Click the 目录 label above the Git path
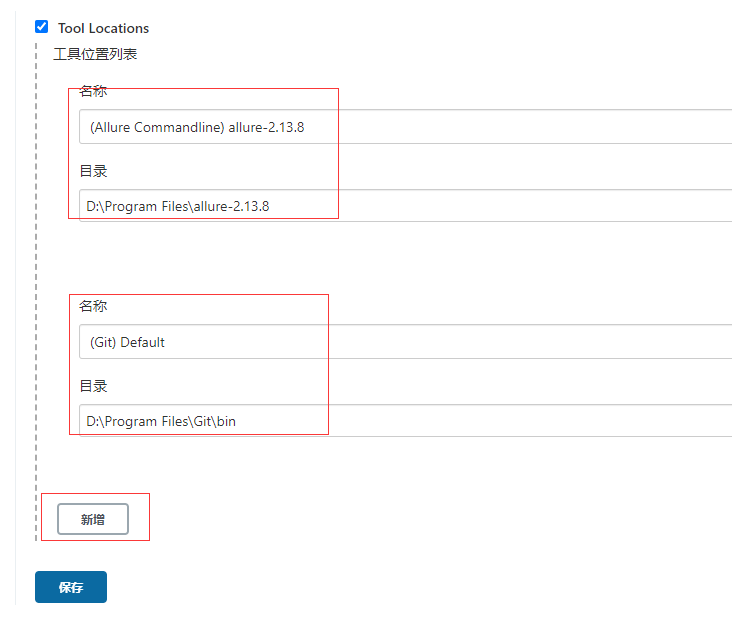 93,386
